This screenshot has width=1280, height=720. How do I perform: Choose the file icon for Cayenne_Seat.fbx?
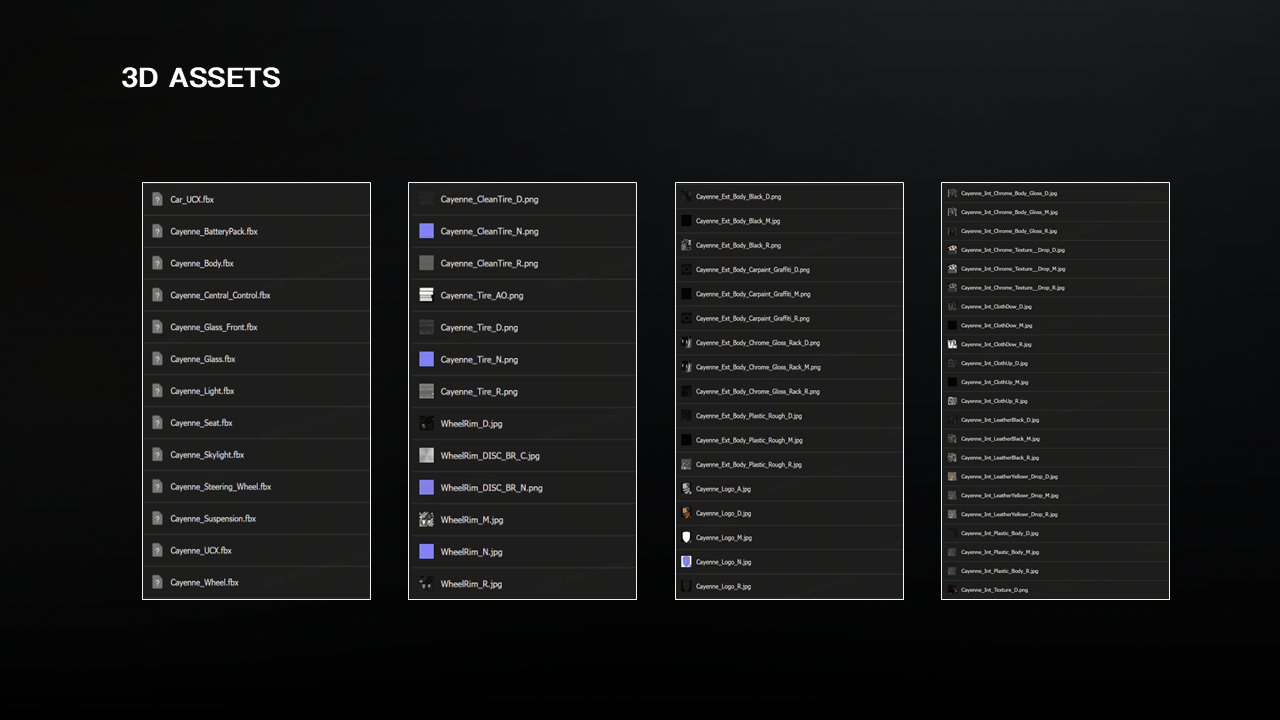click(x=157, y=423)
